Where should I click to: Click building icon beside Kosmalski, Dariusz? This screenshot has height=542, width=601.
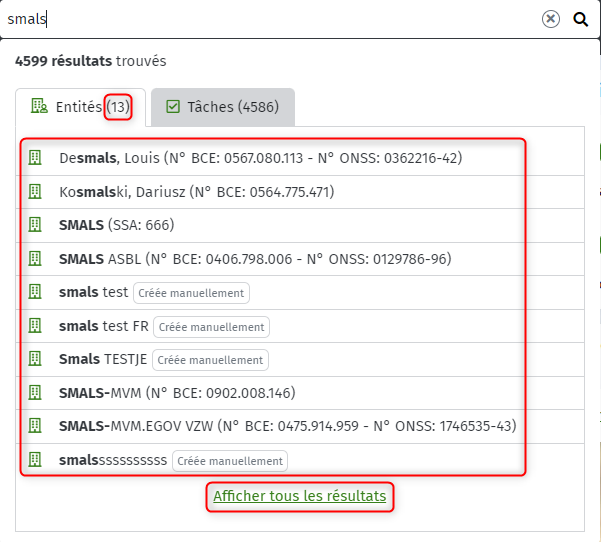(x=35, y=191)
